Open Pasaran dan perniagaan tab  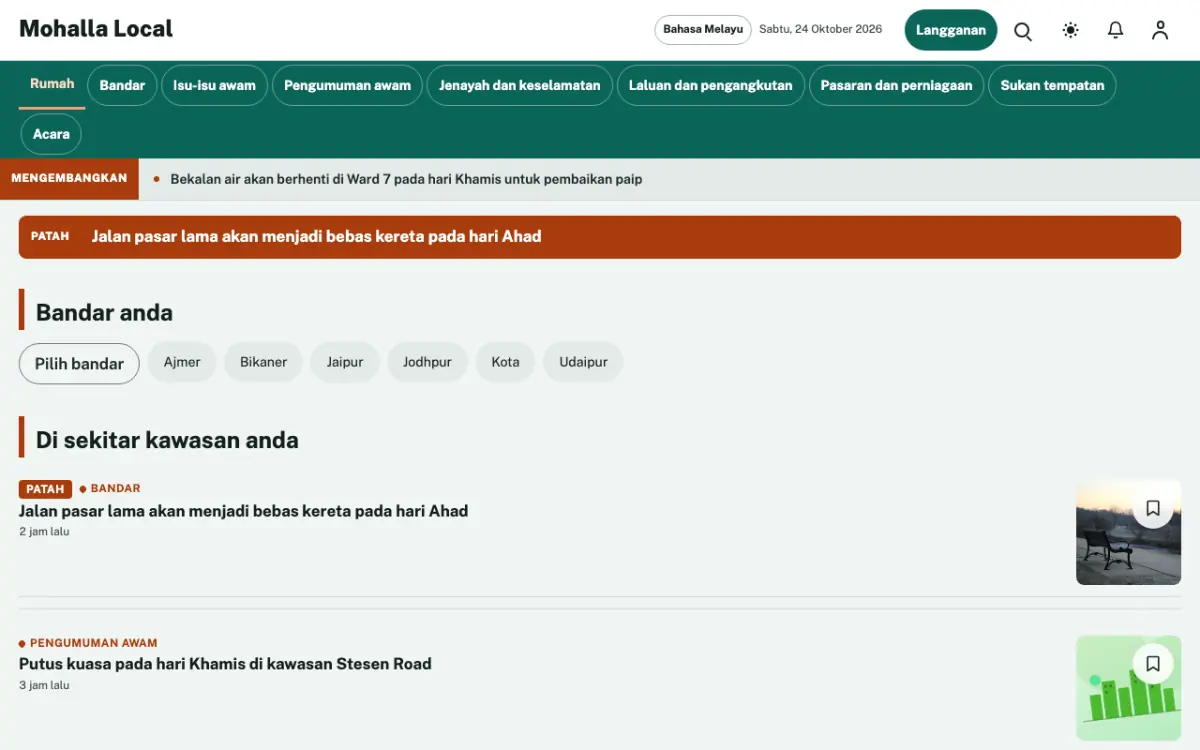896,85
